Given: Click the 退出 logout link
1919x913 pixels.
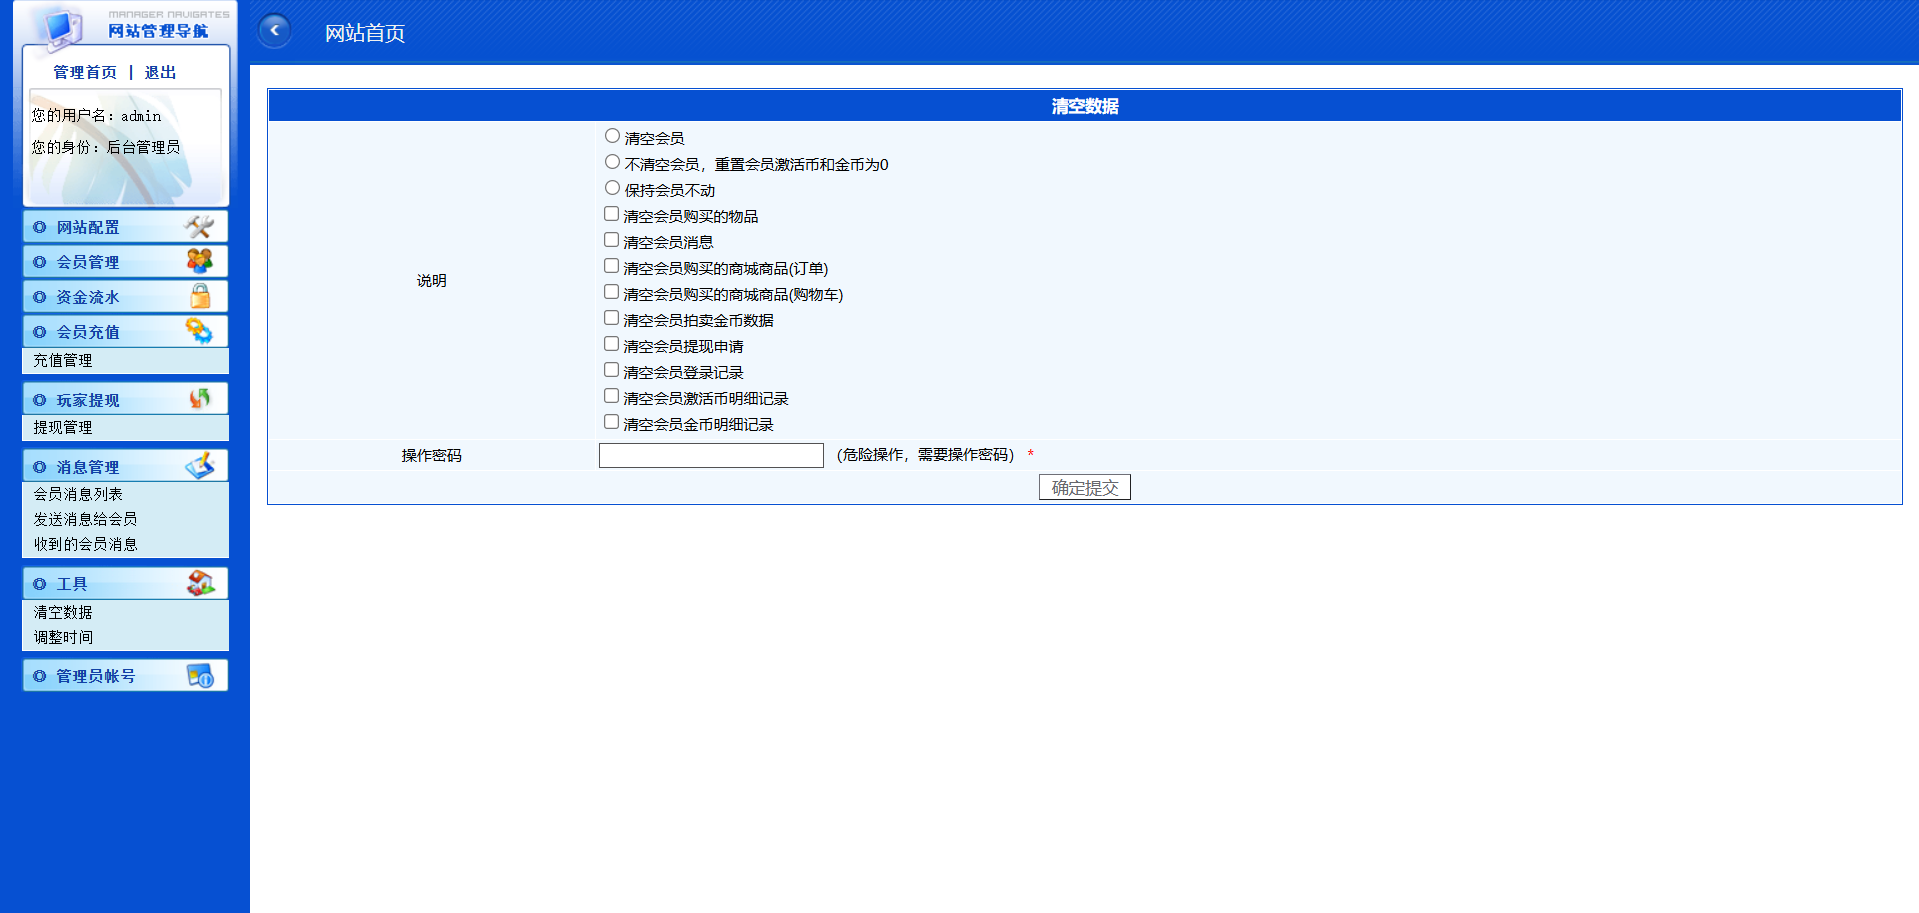Looking at the screenshot, I should (160, 72).
